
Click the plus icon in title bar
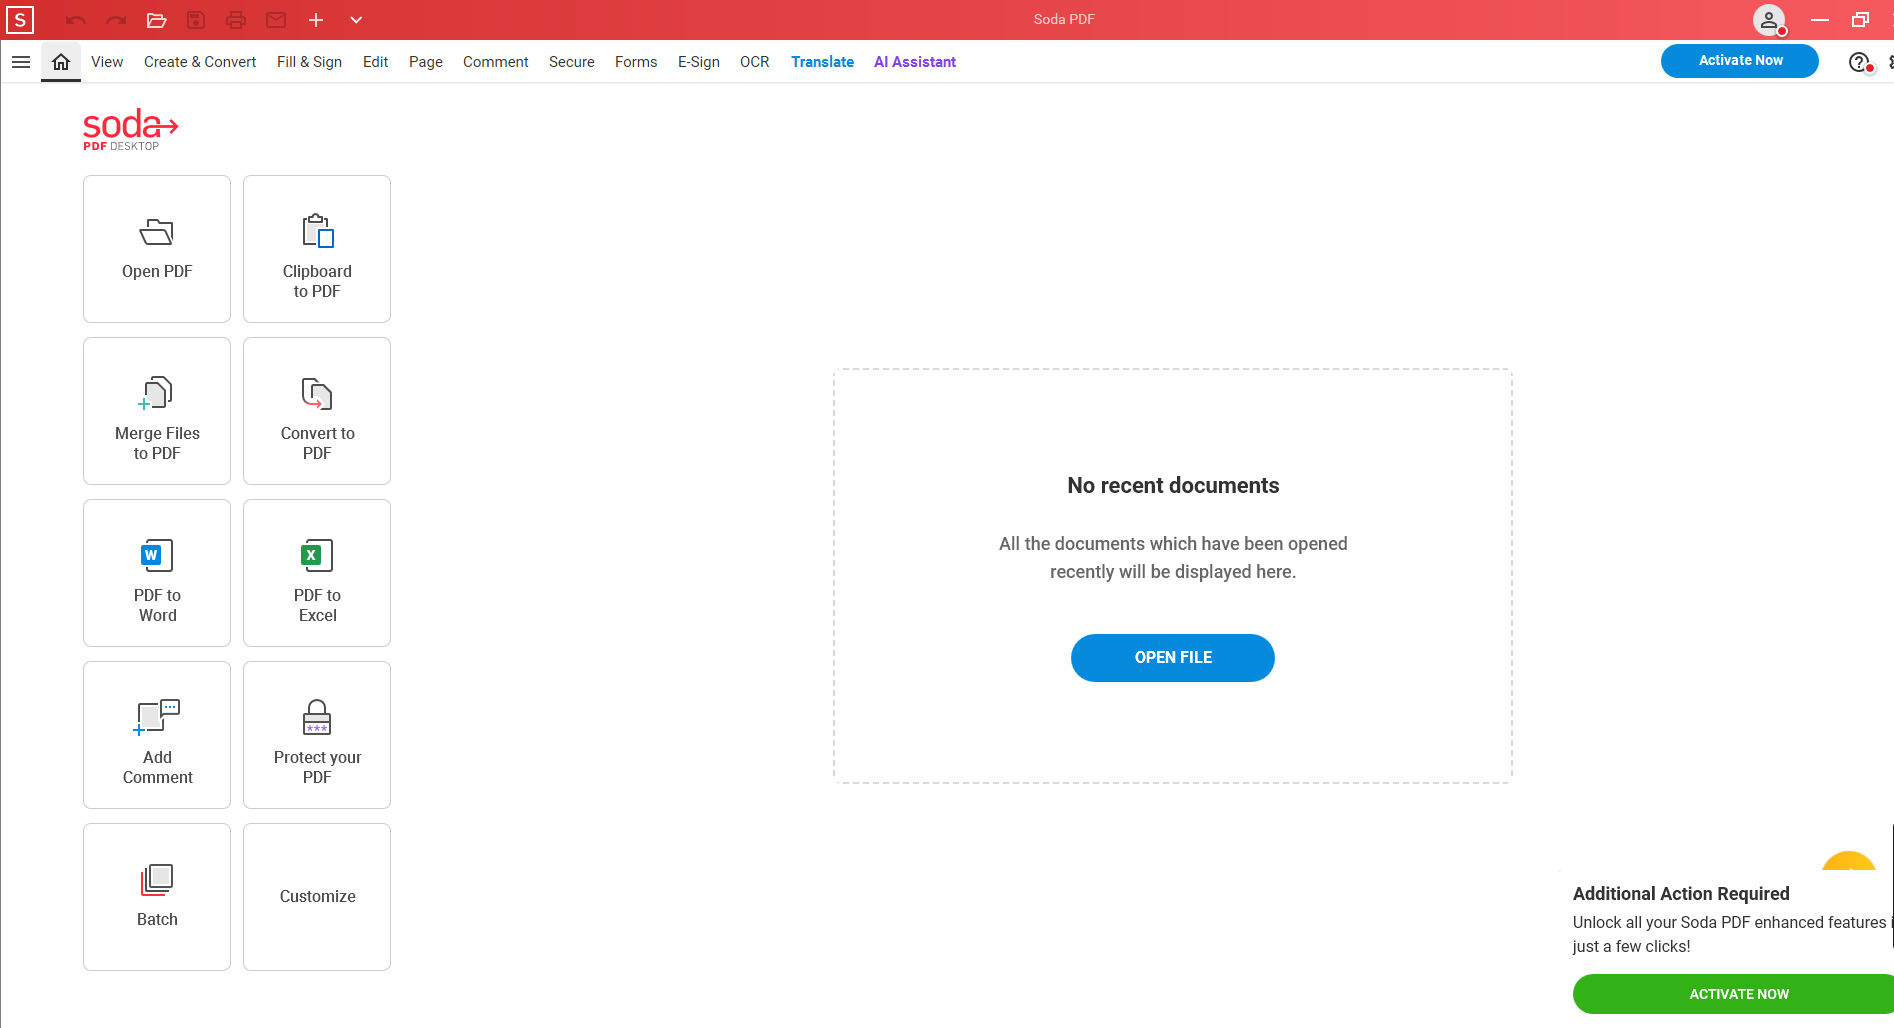click(316, 20)
